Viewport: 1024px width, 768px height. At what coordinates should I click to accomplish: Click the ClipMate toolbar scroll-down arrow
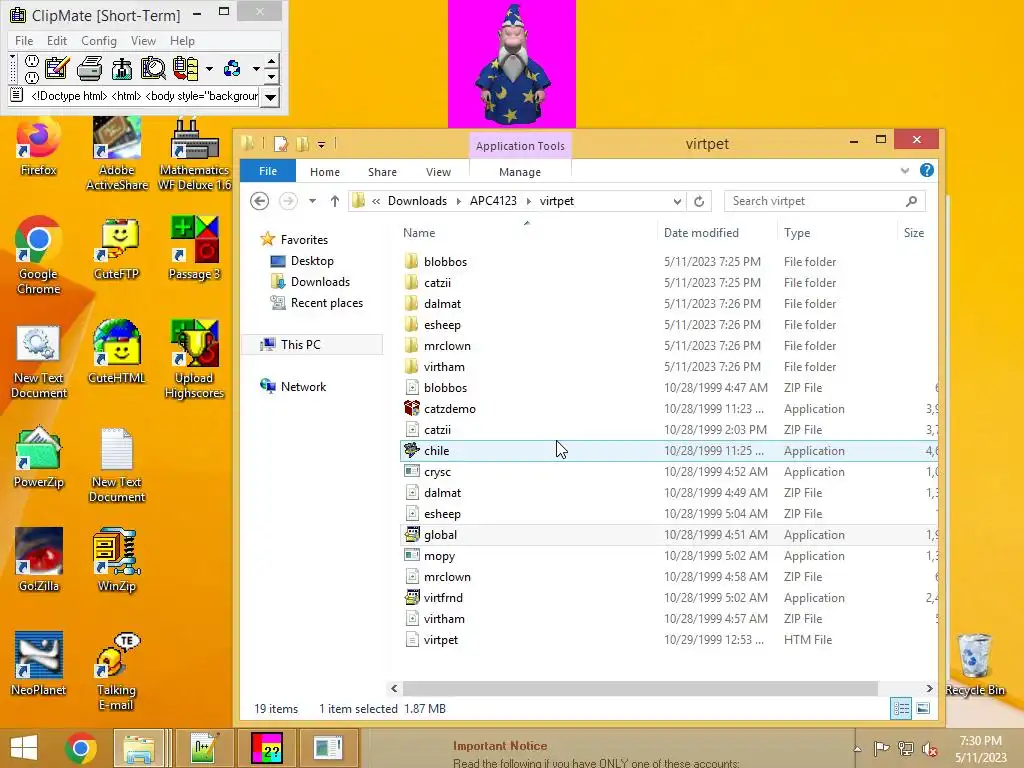click(x=272, y=76)
